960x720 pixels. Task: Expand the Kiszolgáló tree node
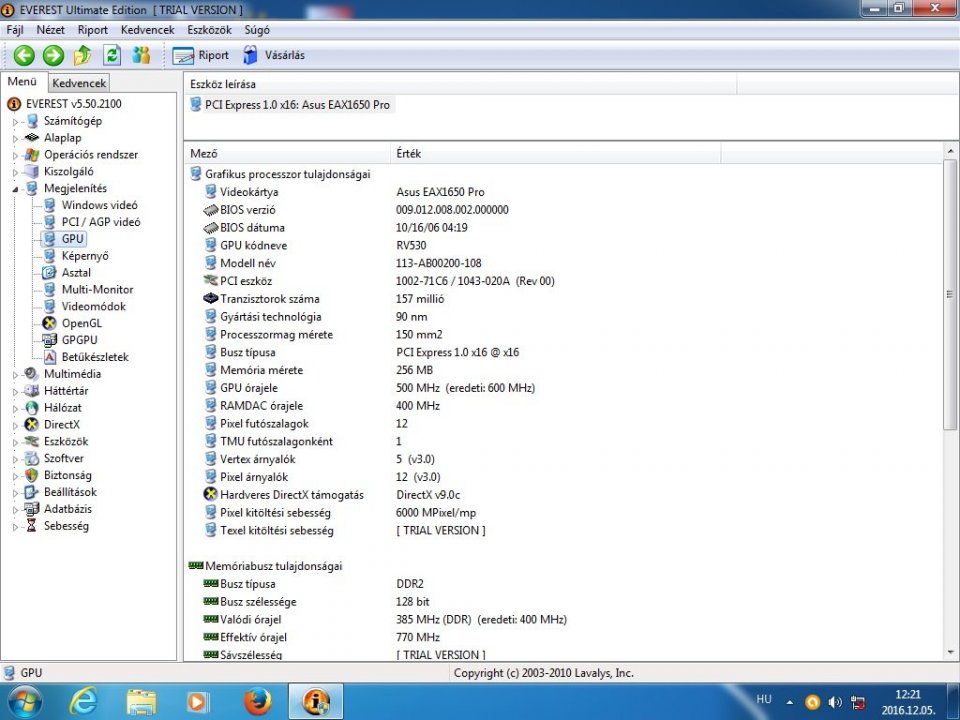pyautogui.click(x=16, y=172)
